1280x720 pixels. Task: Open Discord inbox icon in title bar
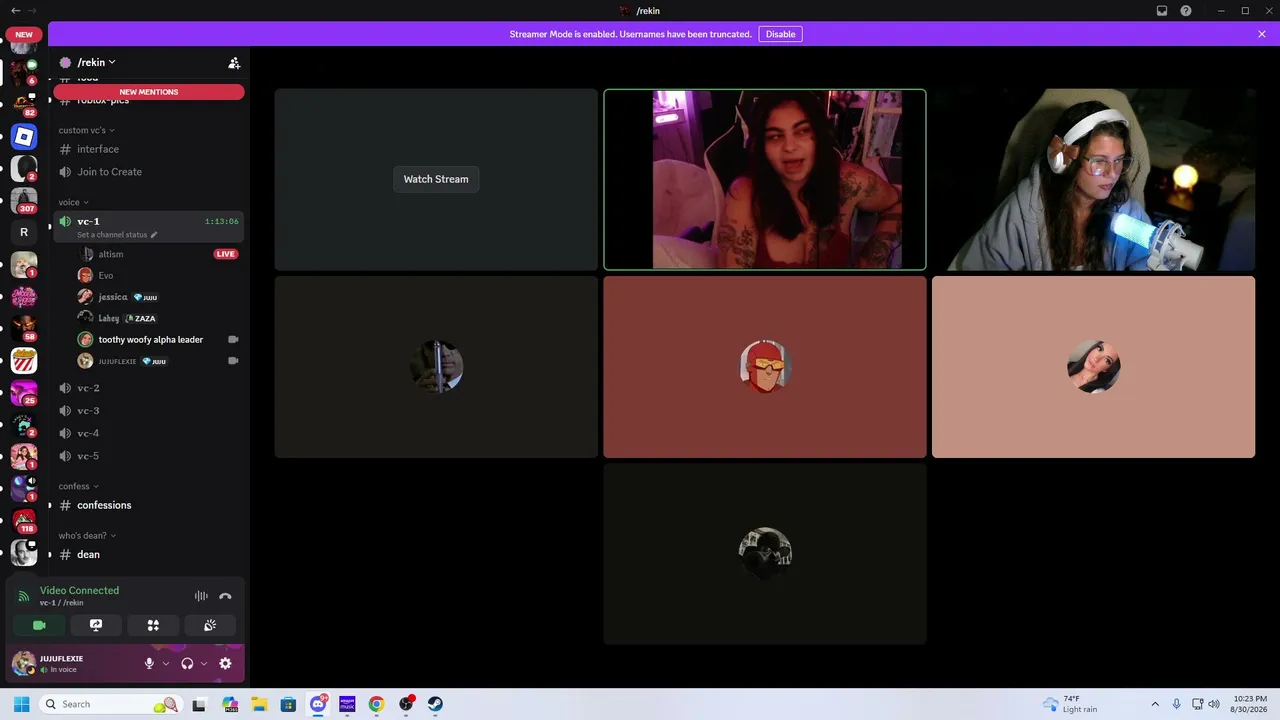(x=1162, y=11)
